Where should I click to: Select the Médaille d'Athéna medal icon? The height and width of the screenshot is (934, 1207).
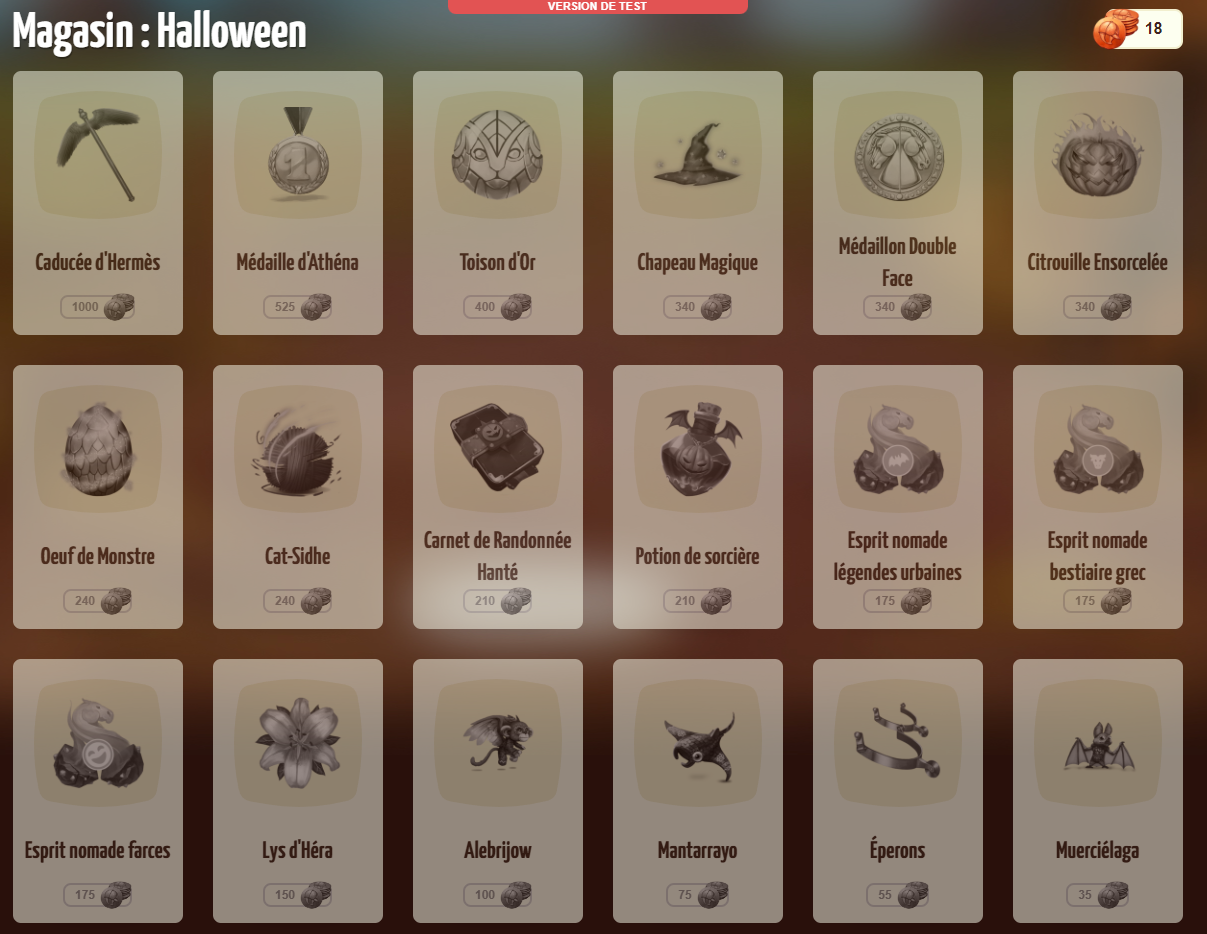click(298, 155)
